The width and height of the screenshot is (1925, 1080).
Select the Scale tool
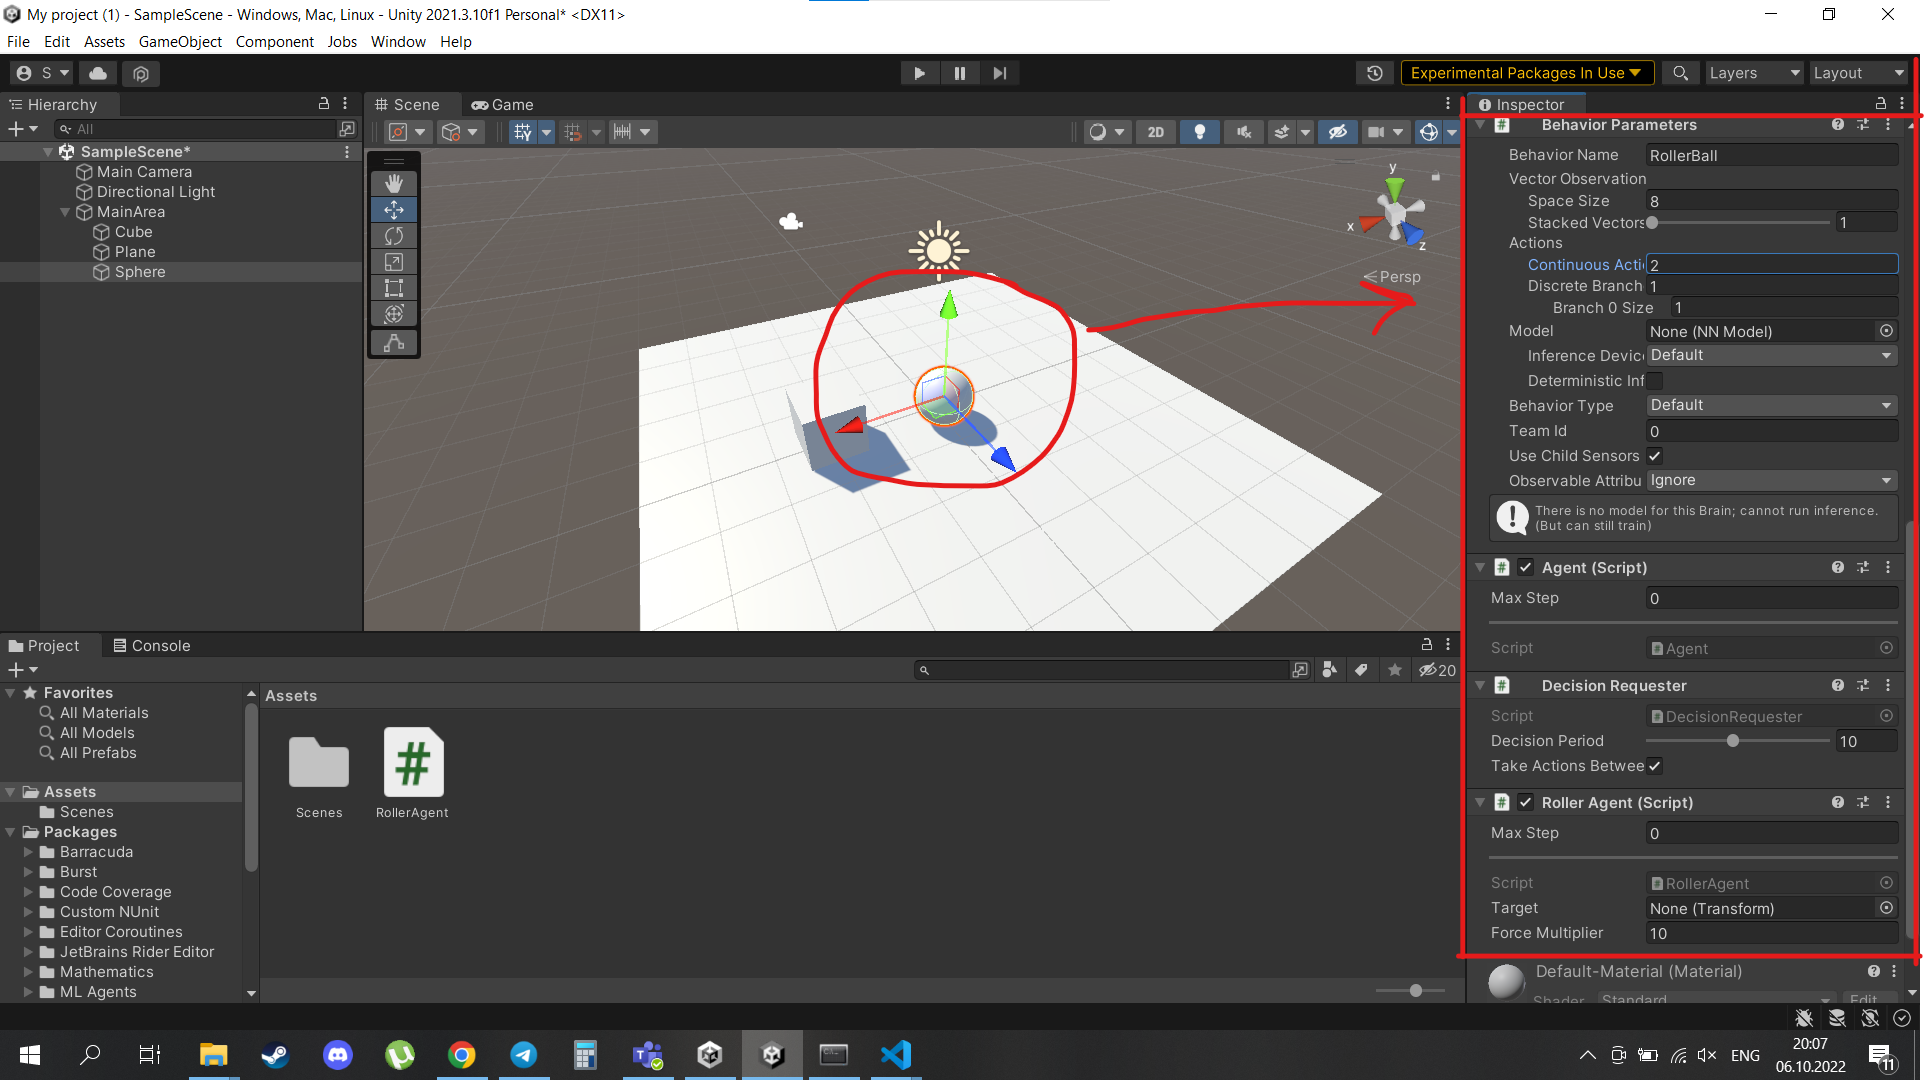[394, 261]
